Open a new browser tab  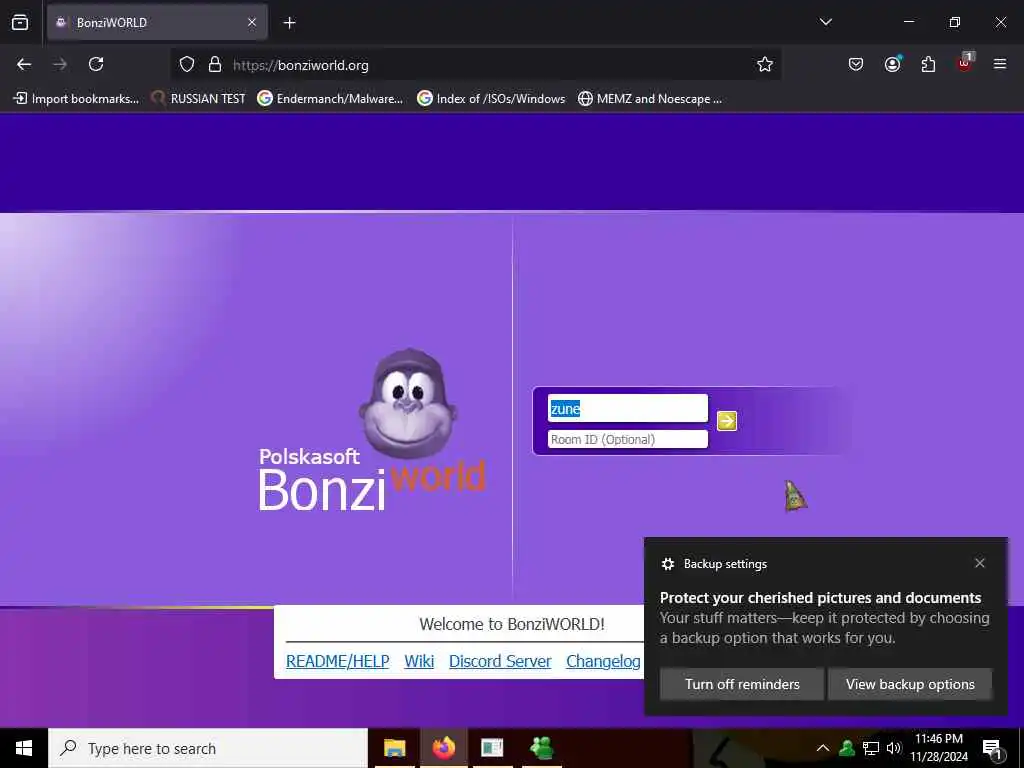tap(289, 23)
